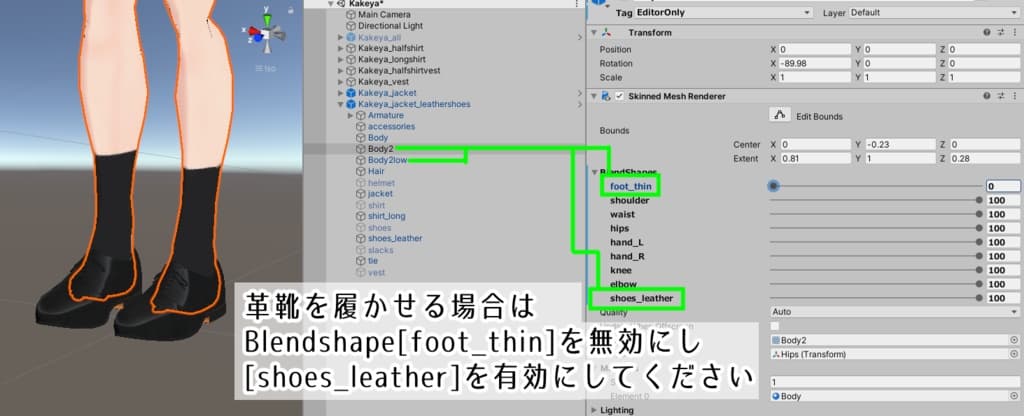The width and height of the screenshot is (1024, 416).
Task: Open hierarchy three-dot options for Kakeya scene
Action: 576,4
